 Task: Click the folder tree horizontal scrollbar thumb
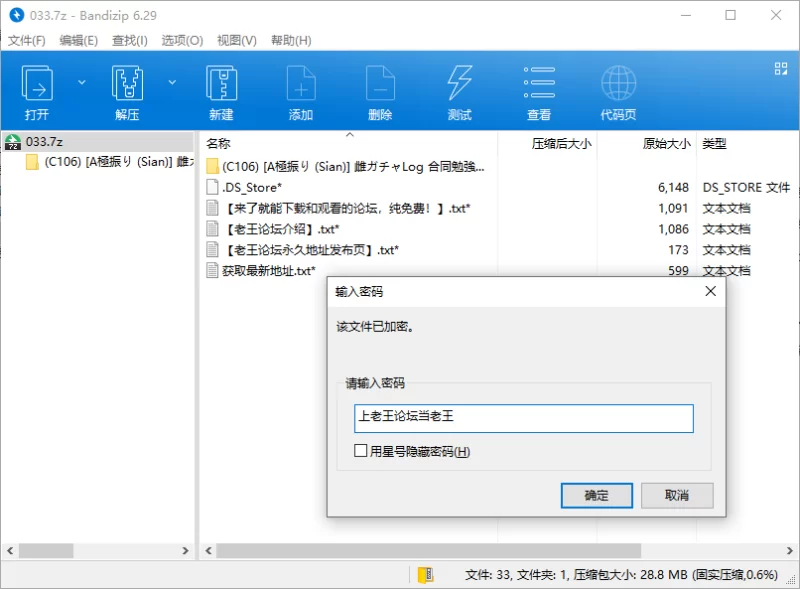46,551
